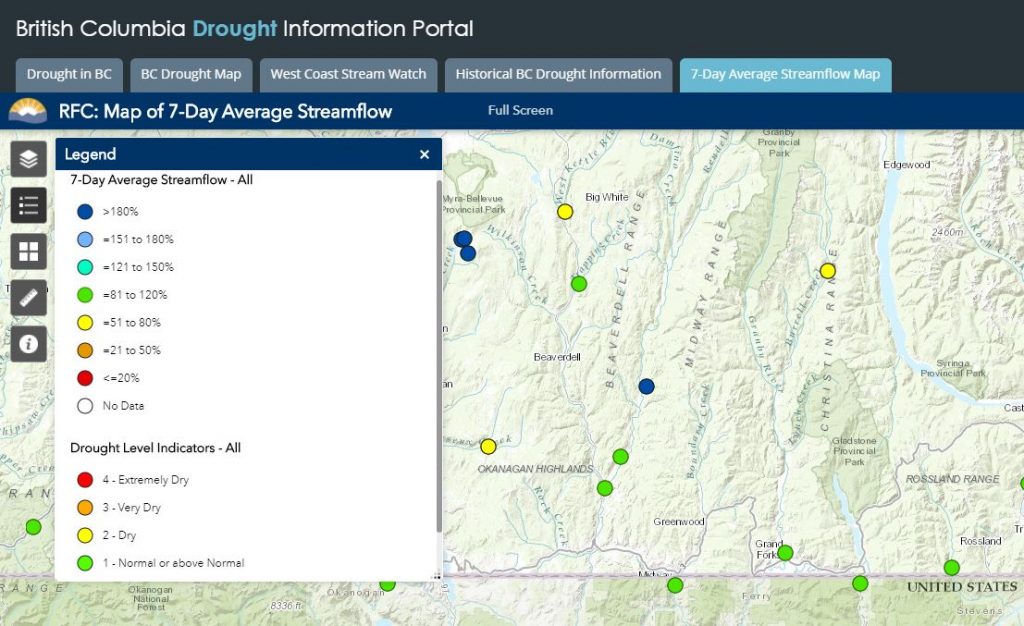1024x626 pixels.
Task: Close the Legend panel
Action: click(x=424, y=155)
